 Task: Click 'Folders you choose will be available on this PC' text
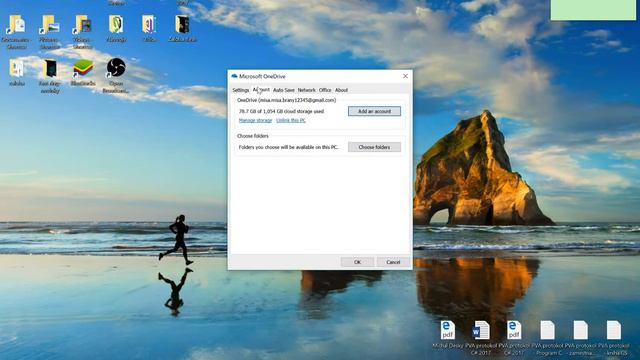pyautogui.click(x=288, y=147)
